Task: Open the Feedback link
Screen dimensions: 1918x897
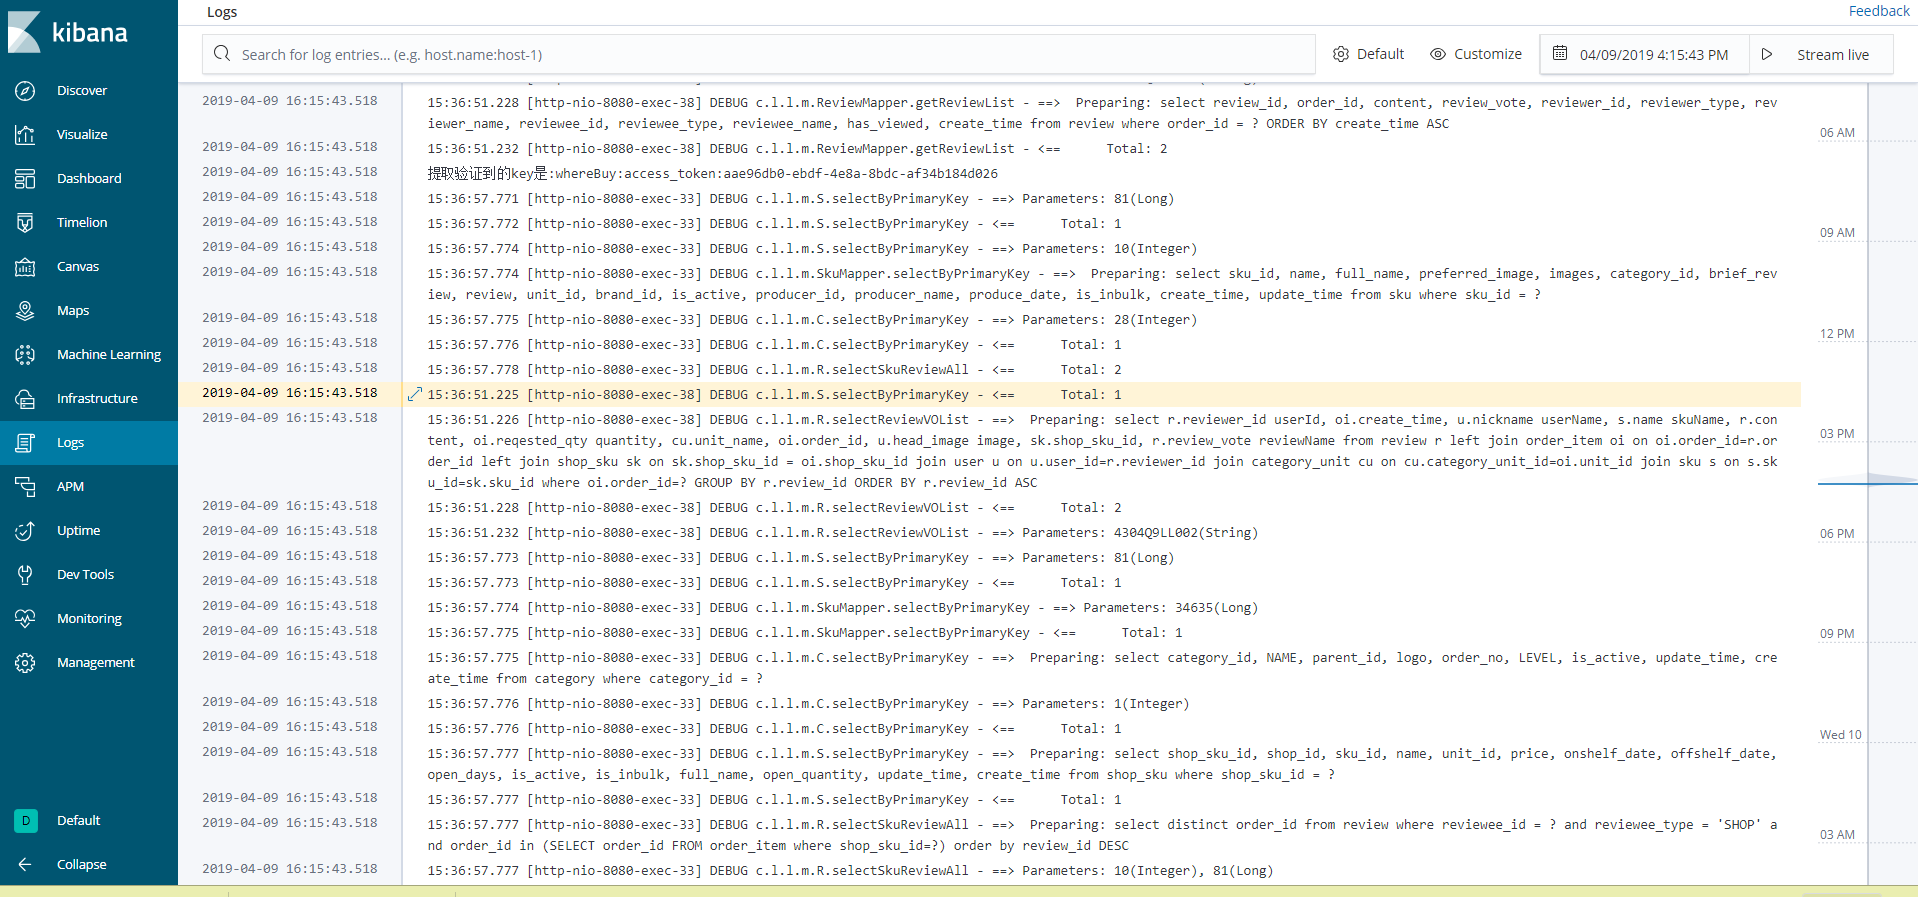Action: (x=1879, y=11)
